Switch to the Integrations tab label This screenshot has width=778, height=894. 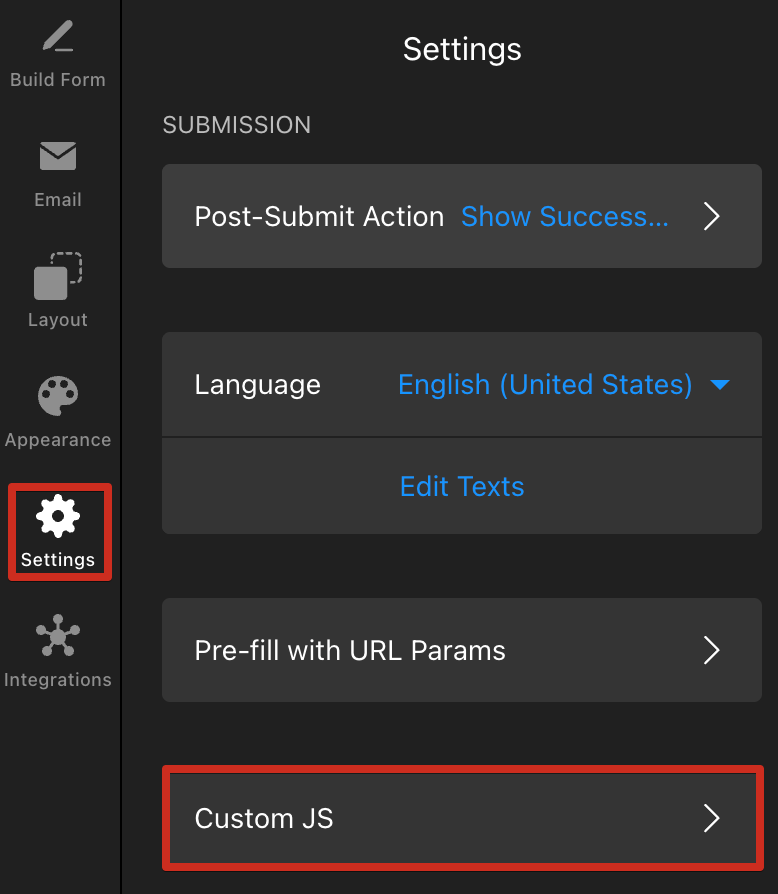coord(58,680)
